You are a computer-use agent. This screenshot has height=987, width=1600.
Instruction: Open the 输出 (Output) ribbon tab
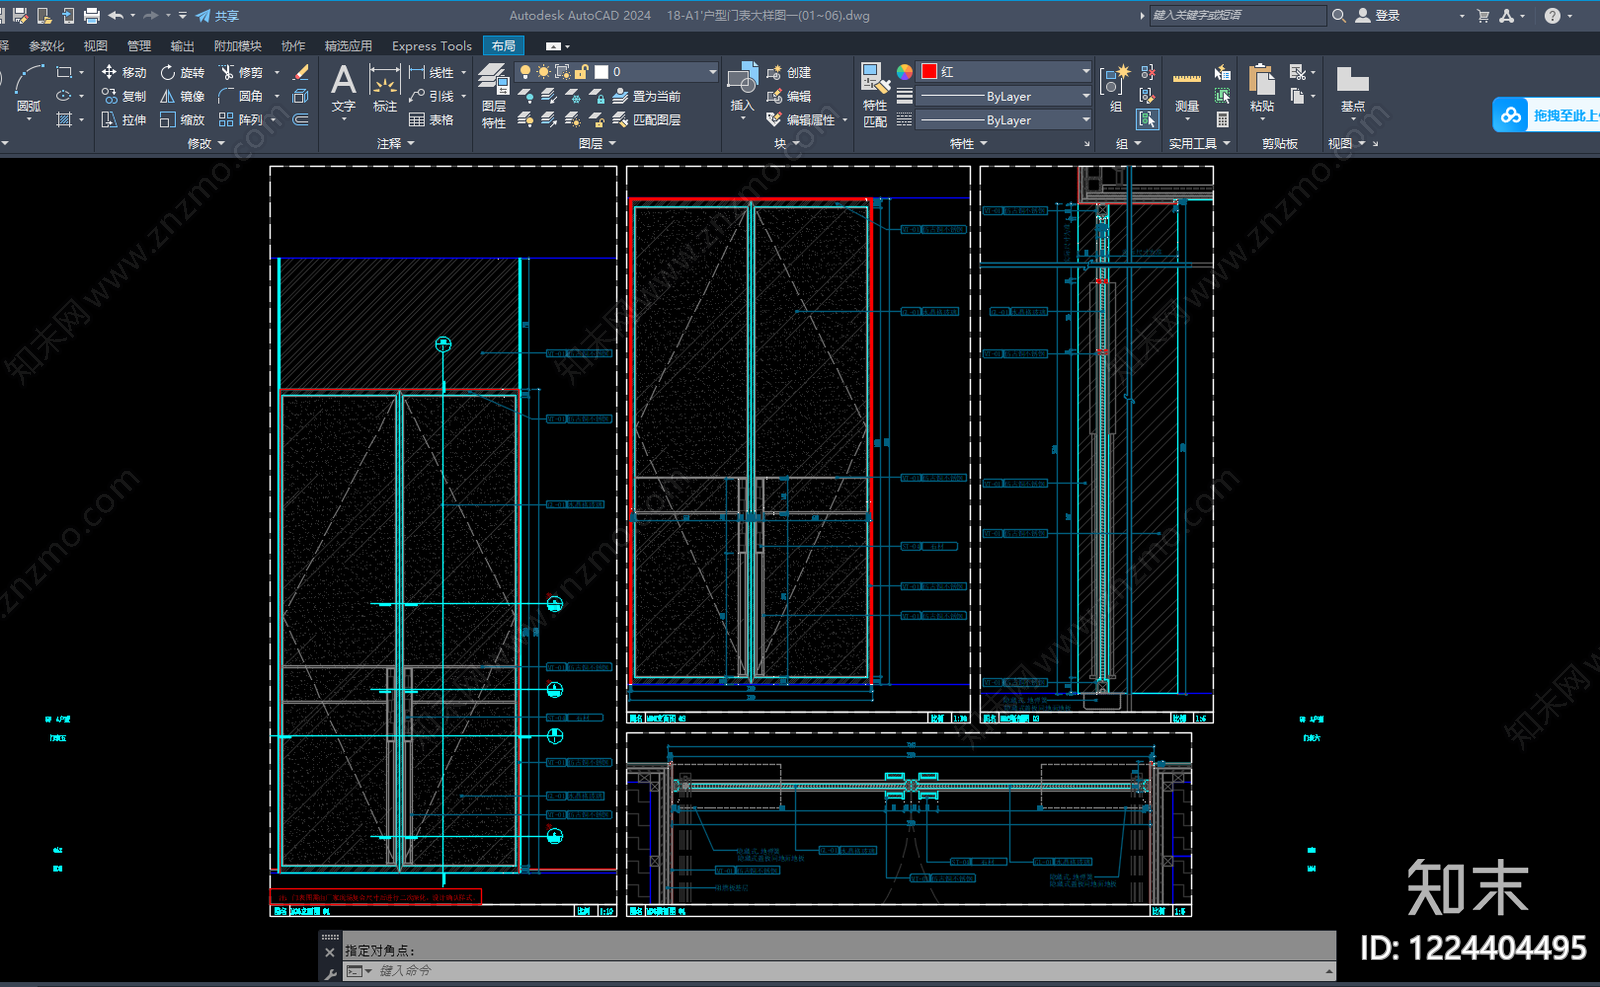182,46
